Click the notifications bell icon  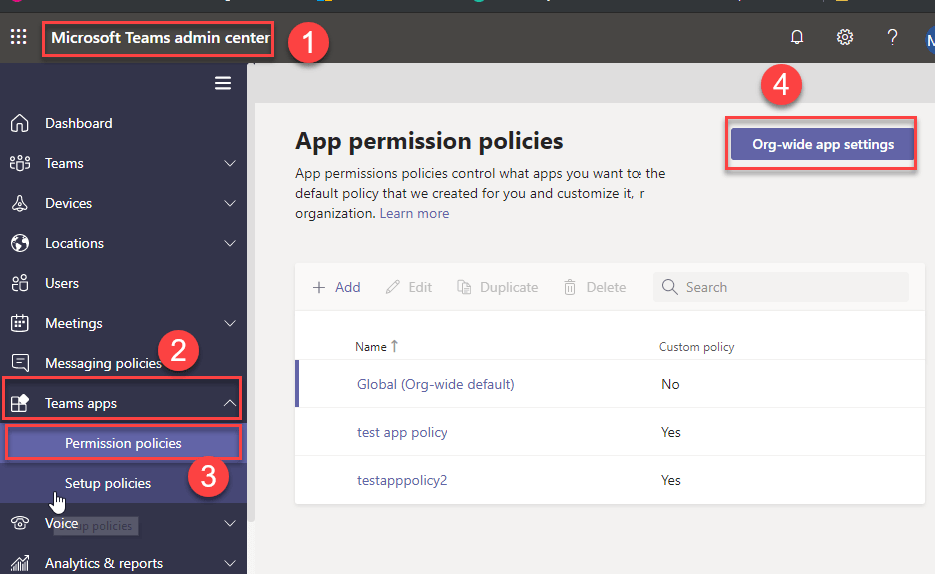(x=797, y=37)
